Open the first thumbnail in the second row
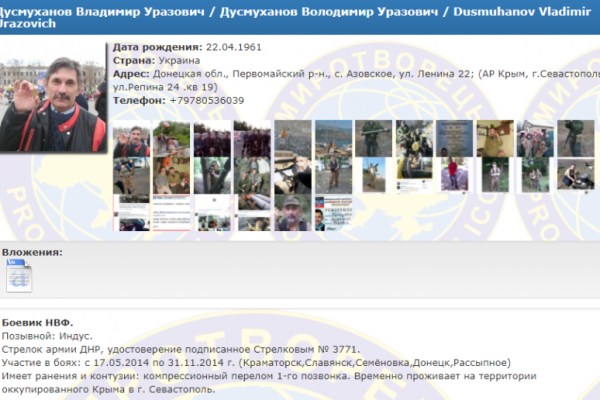This screenshot has height=400, width=600. coord(130,176)
